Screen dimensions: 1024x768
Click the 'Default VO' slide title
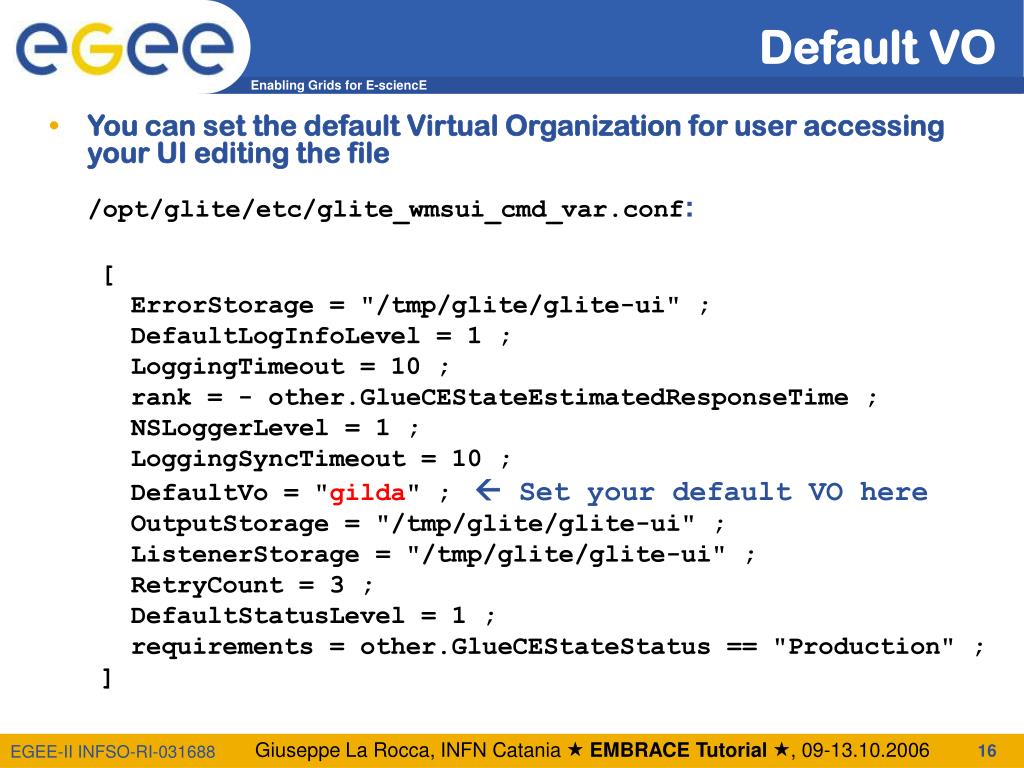coord(877,47)
